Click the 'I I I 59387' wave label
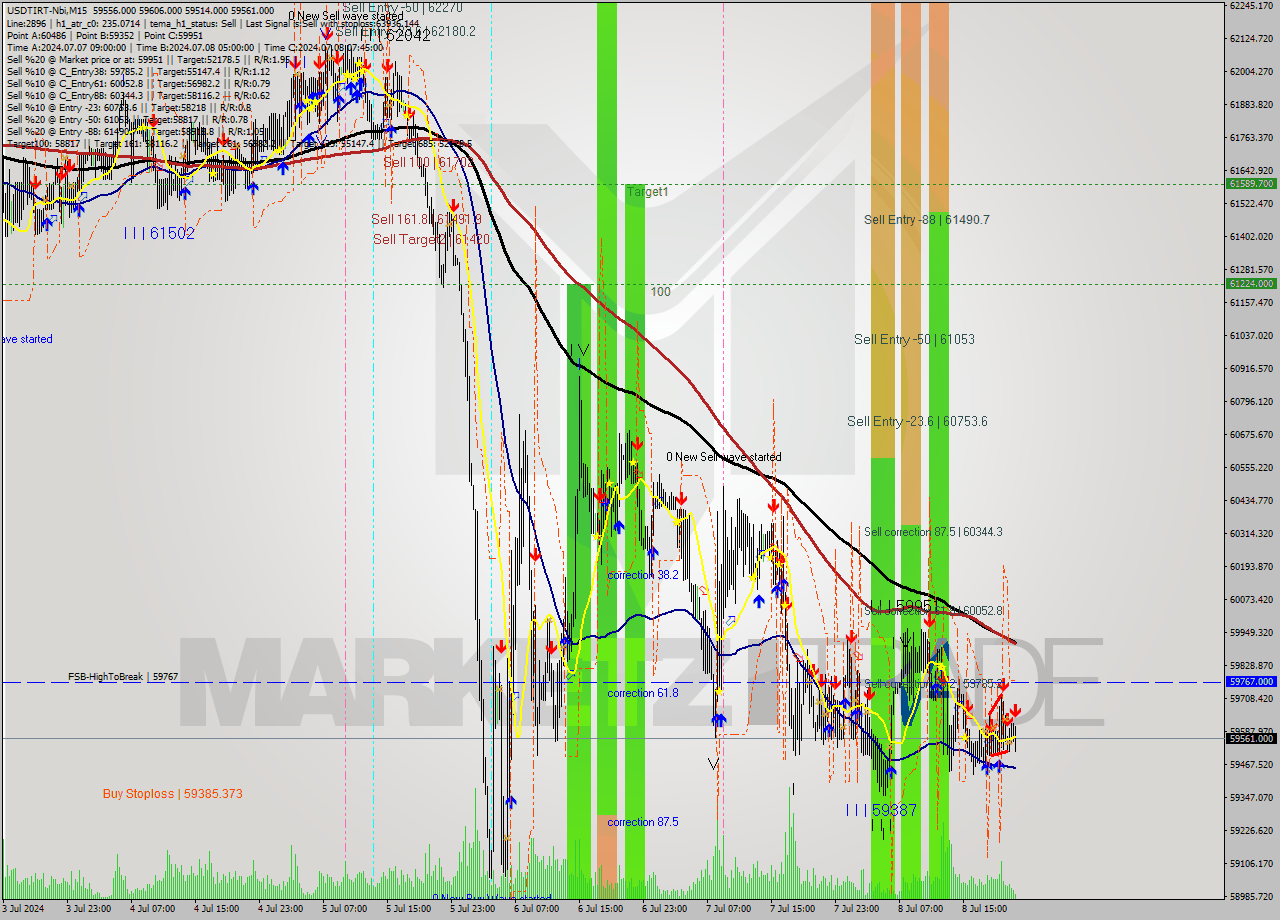 pyautogui.click(x=881, y=810)
